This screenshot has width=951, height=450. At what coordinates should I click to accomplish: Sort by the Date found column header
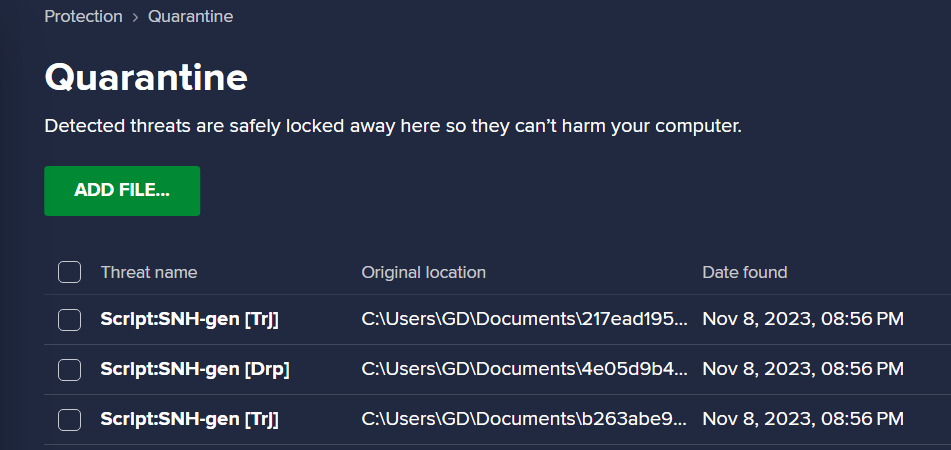pyautogui.click(x=745, y=272)
